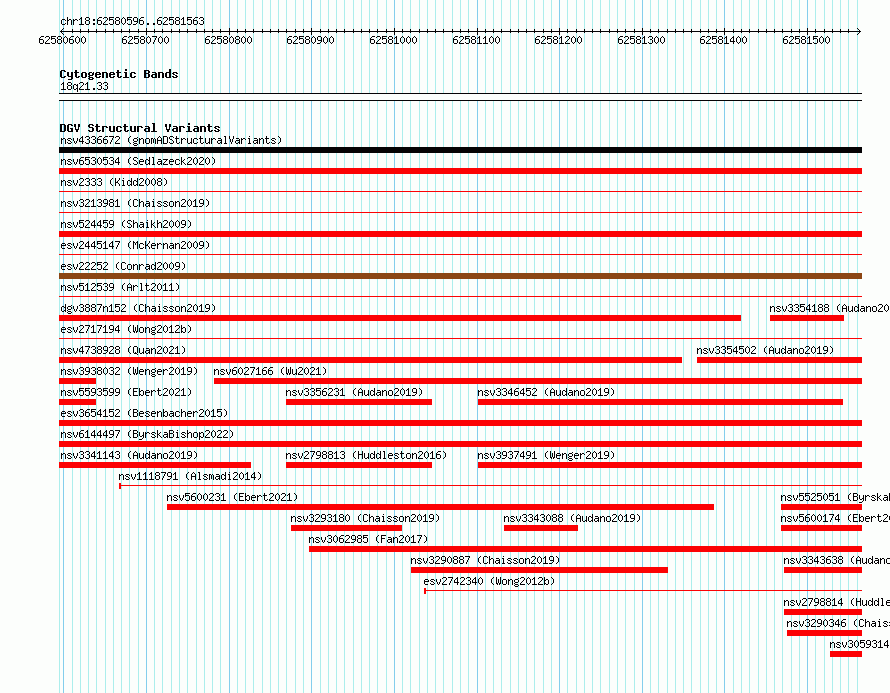
Task: Select dgv3887n152 (Chaisson2019) label
Action: [x=138, y=308]
